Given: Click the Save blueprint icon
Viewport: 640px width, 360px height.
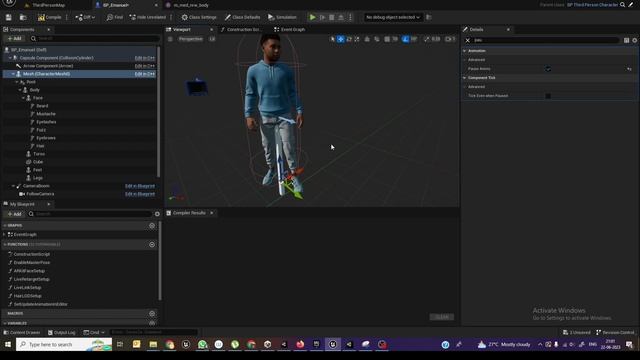Looking at the screenshot, I should pos(9,17).
